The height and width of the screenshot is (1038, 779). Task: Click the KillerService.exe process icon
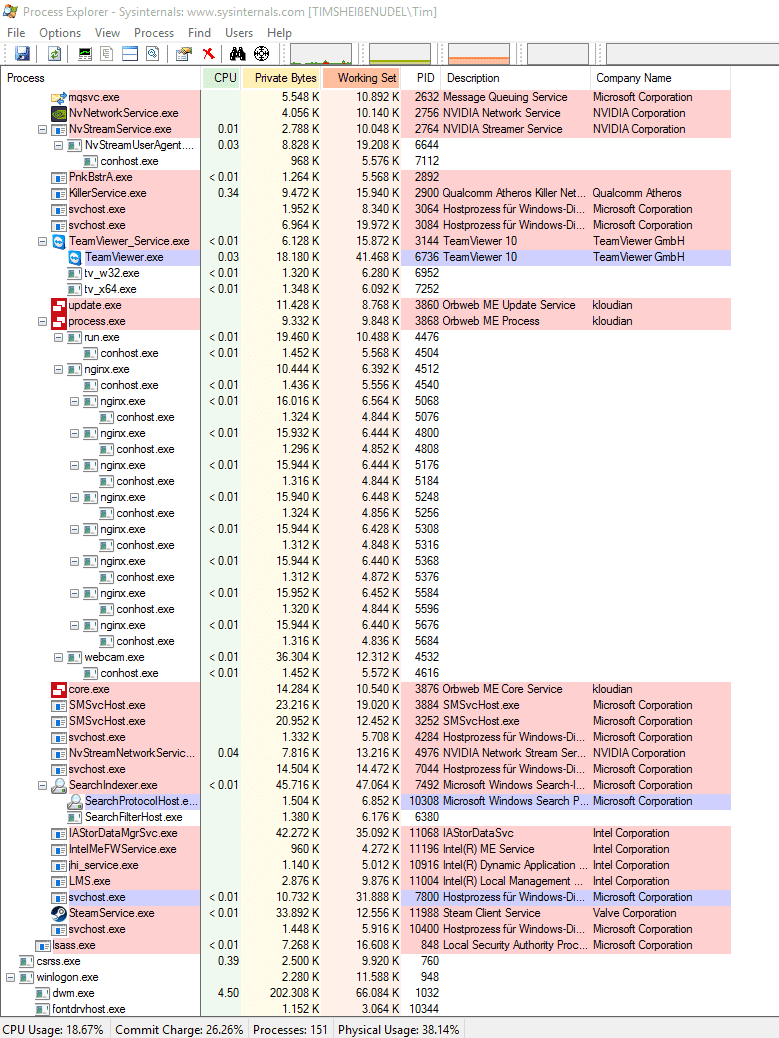click(x=58, y=193)
